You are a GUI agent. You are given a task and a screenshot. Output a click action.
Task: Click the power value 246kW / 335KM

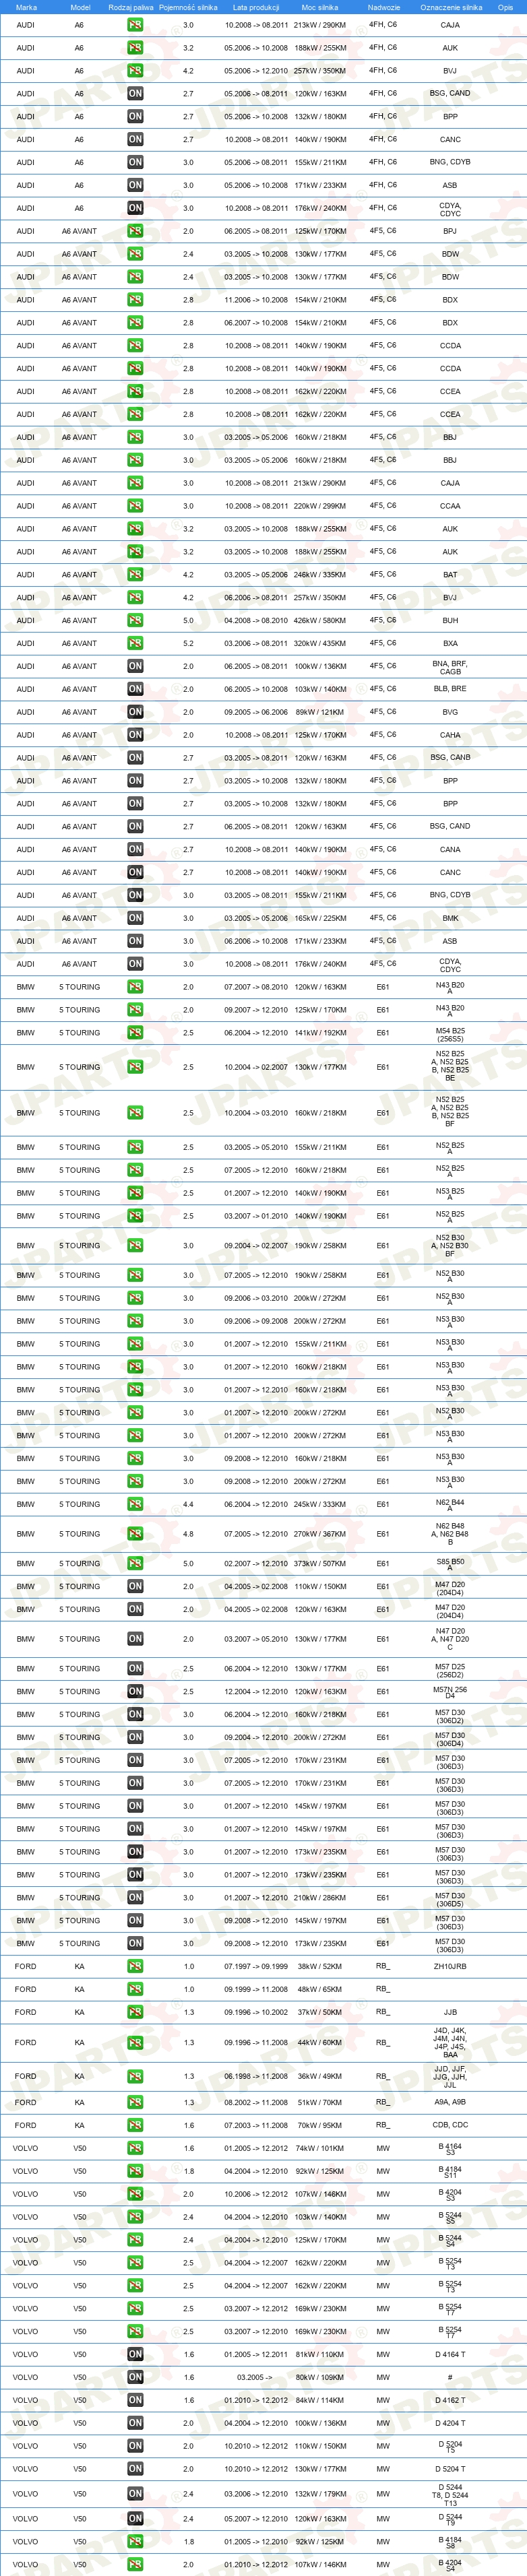320,575
